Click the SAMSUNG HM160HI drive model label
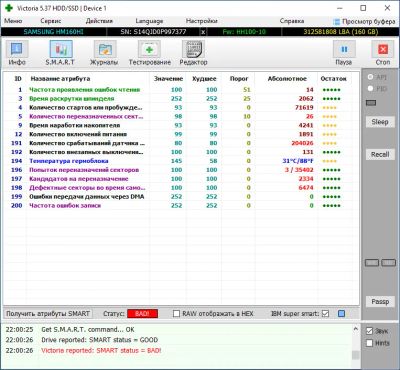 click(x=54, y=32)
